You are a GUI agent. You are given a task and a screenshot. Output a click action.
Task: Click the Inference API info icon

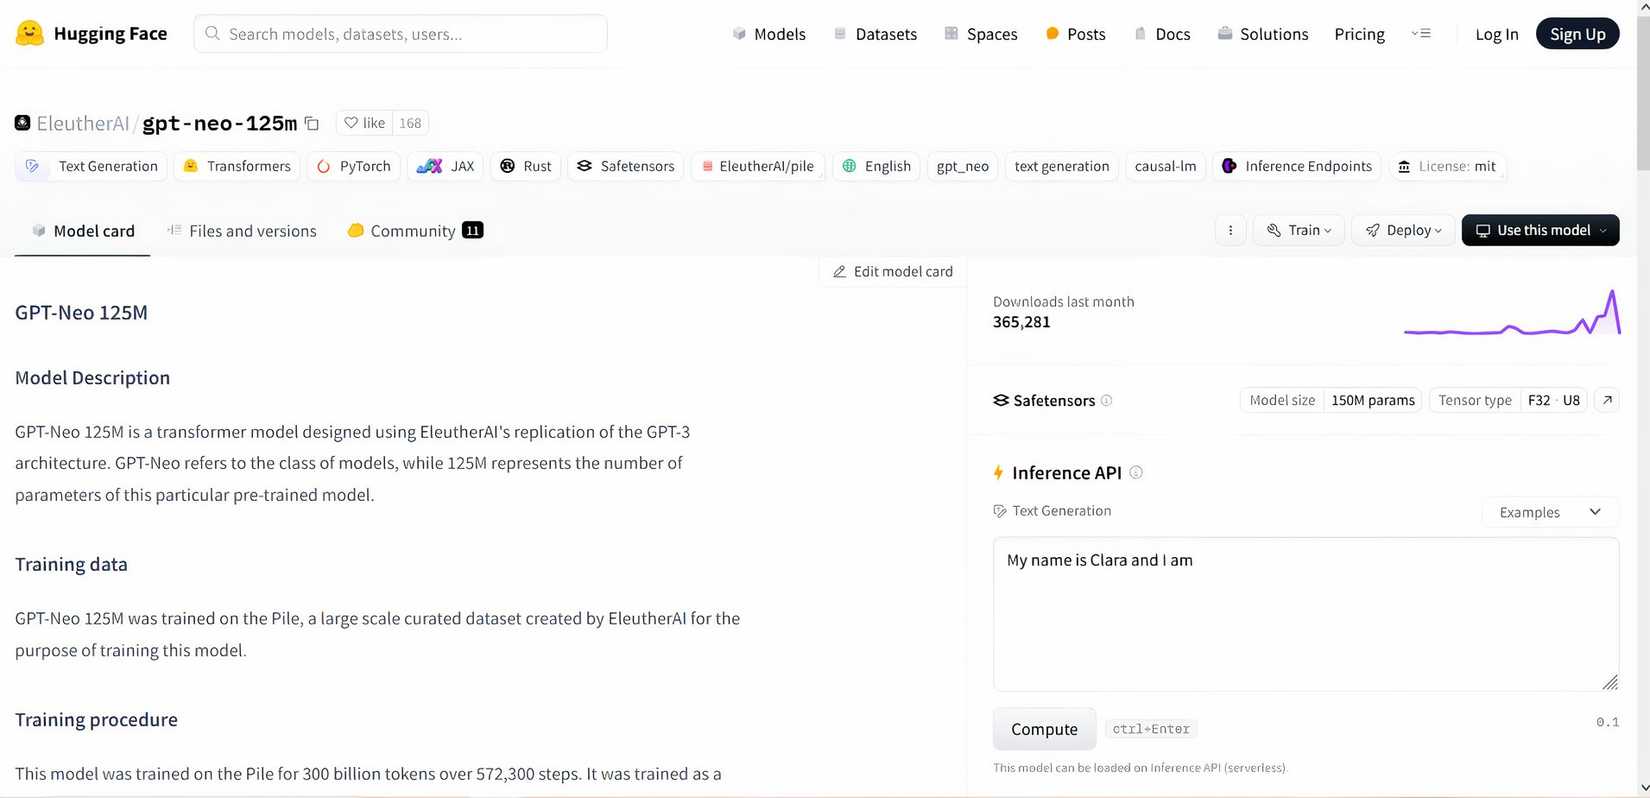click(x=1136, y=473)
